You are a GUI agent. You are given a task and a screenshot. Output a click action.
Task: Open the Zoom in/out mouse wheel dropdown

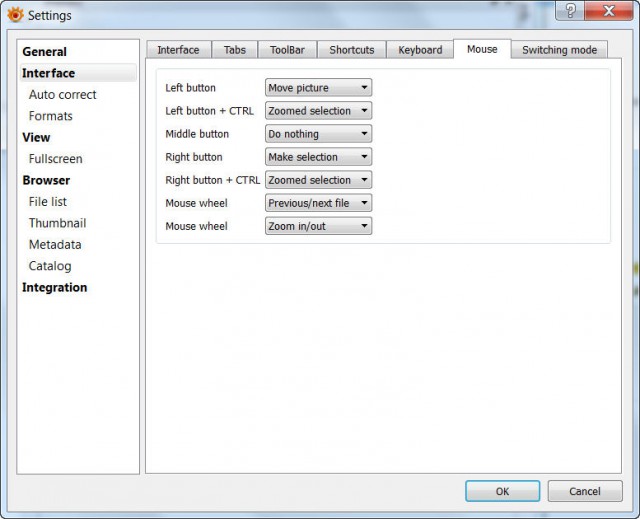318,226
